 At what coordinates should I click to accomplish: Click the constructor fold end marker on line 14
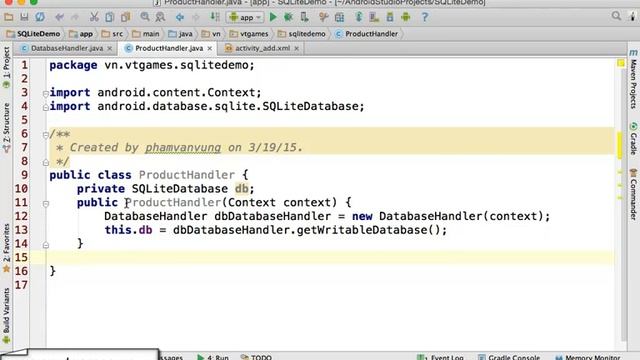tap(46, 245)
